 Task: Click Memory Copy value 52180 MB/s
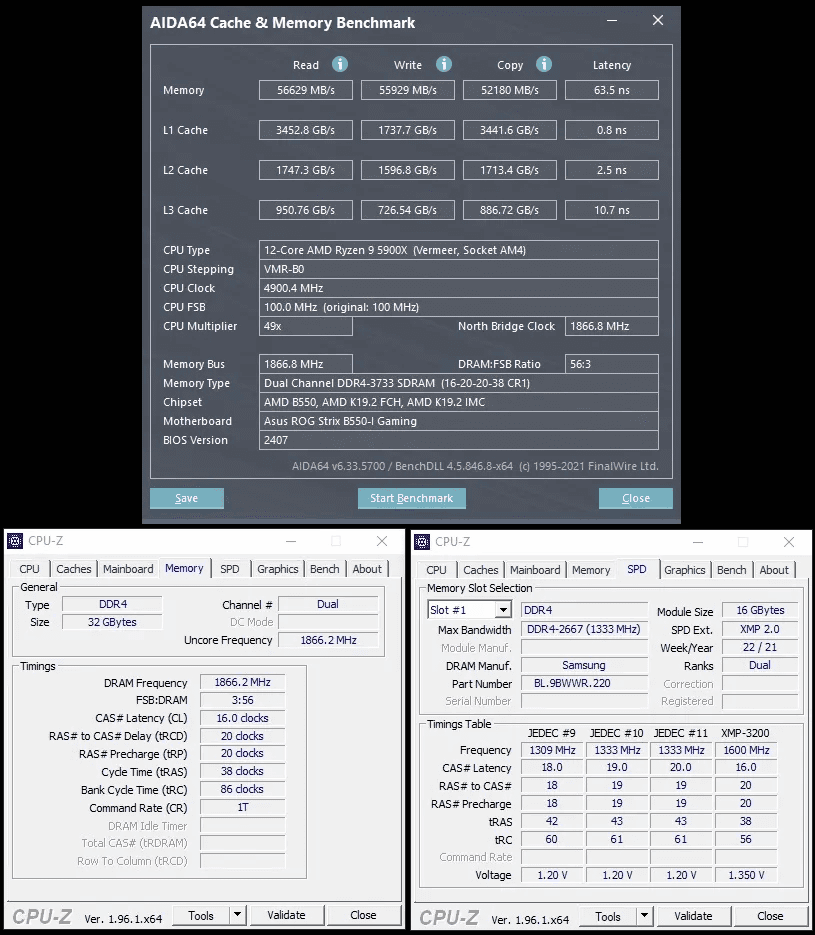(510, 90)
